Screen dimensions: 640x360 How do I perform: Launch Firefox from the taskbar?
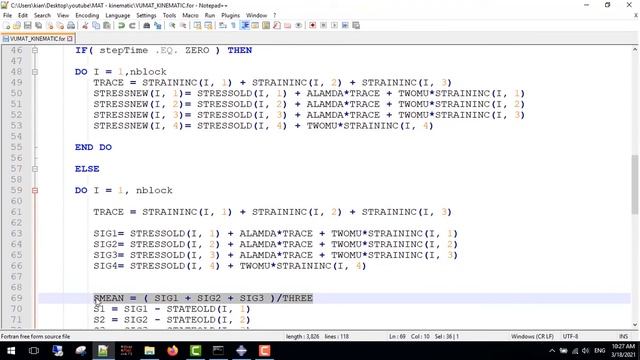pos(173,351)
